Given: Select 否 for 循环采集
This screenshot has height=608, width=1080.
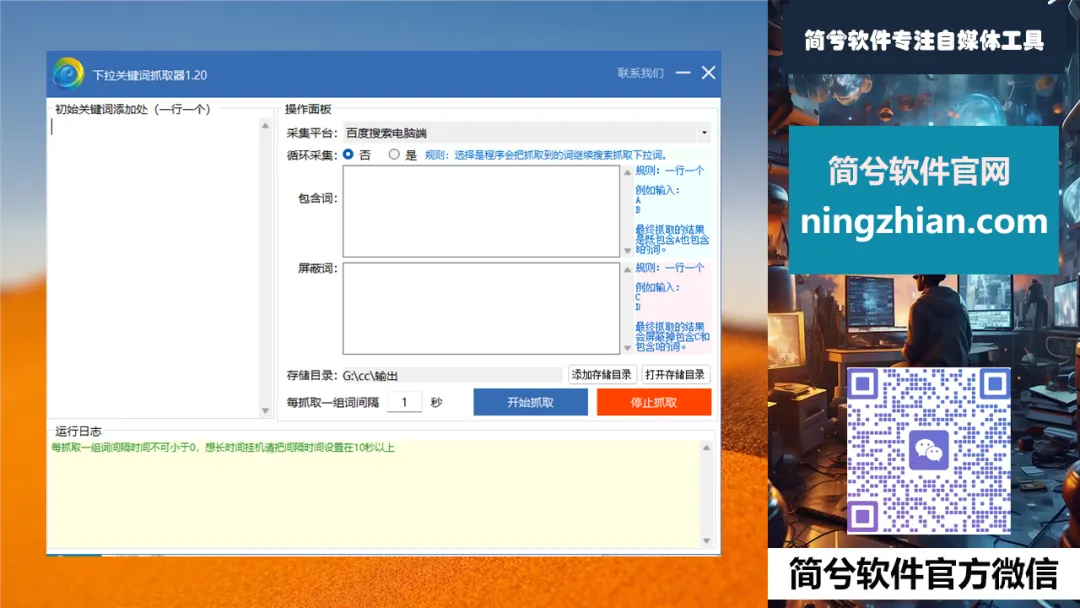Looking at the screenshot, I should pyautogui.click(x=349, y=154).
